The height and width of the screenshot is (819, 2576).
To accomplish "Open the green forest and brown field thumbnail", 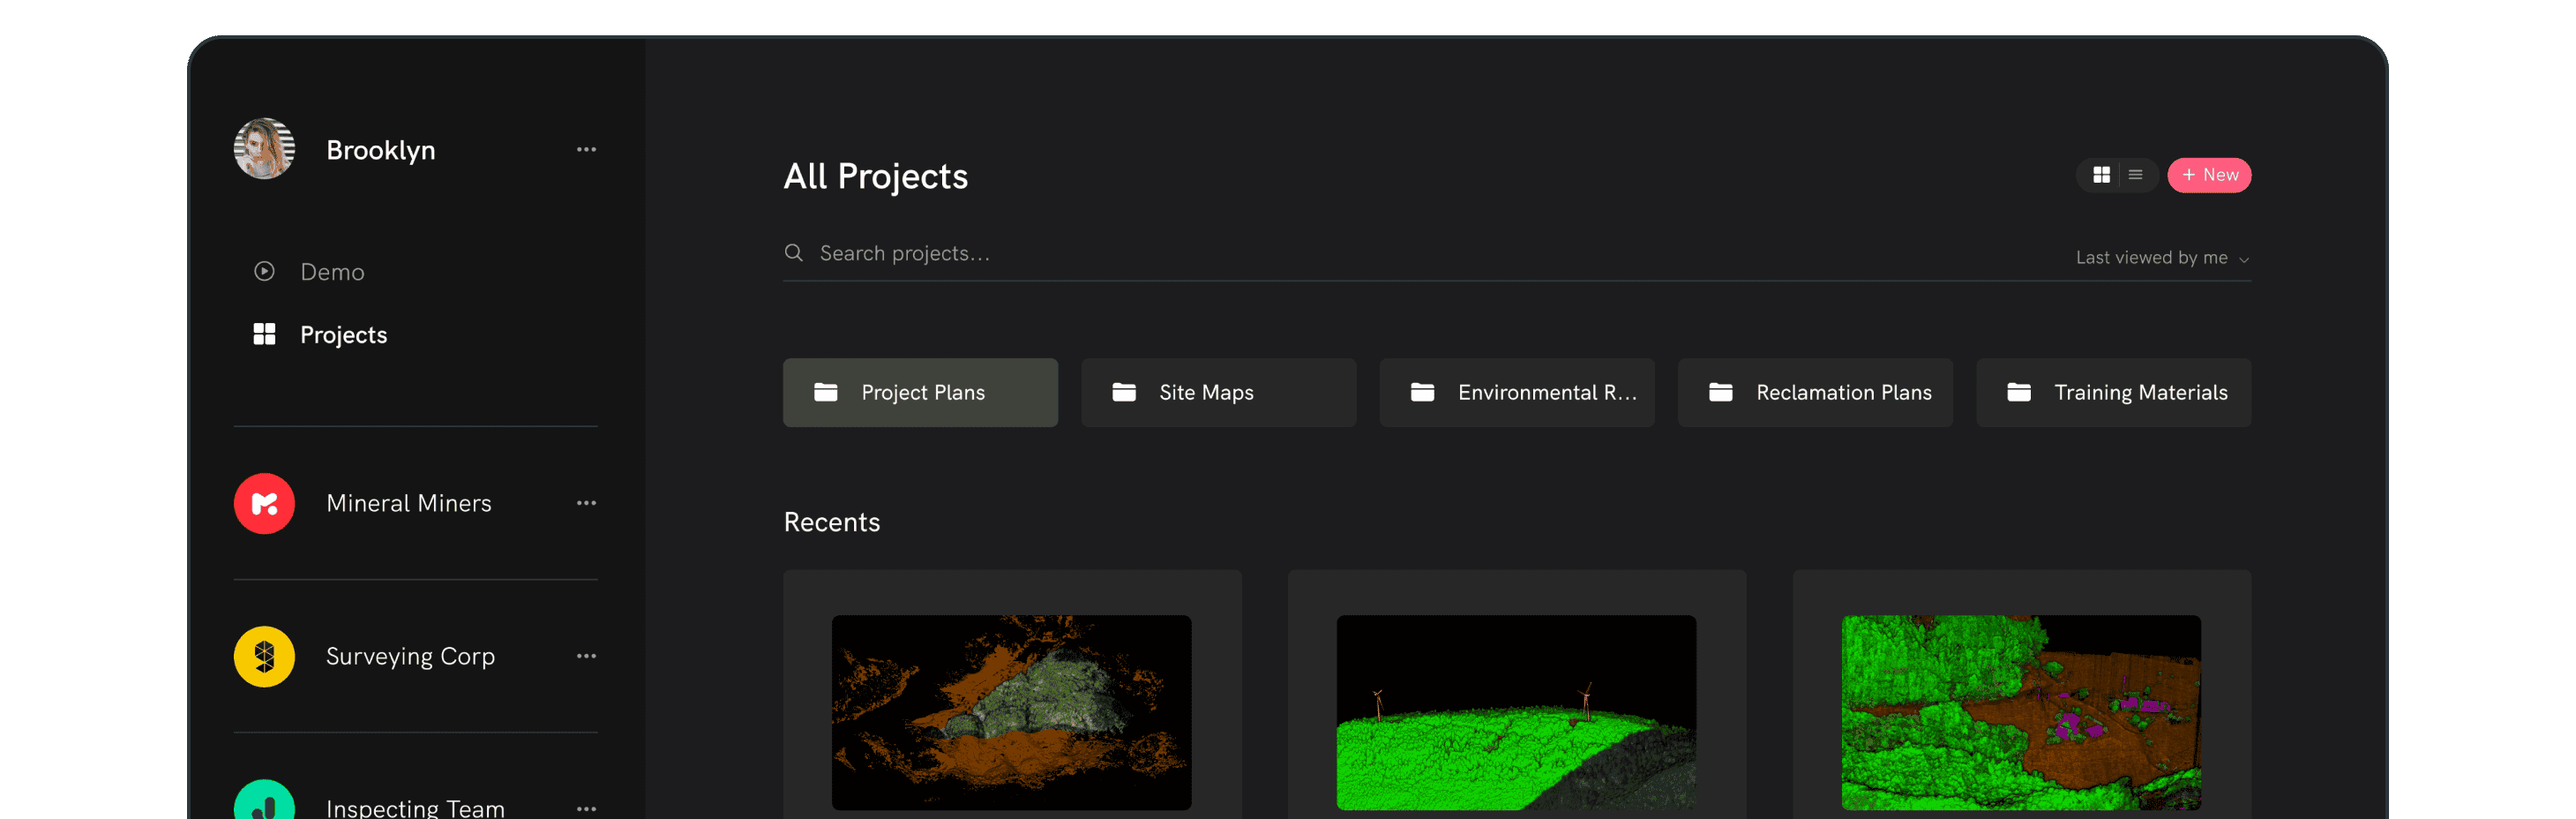I will pos(2021,712).
